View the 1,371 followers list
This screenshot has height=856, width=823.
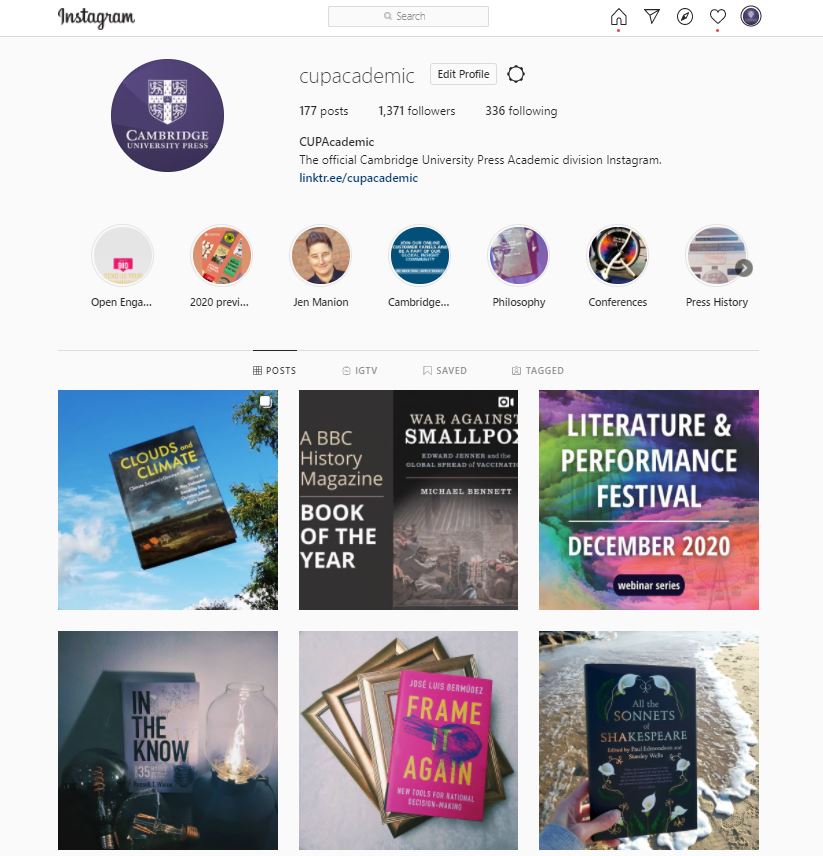point(416,111)
